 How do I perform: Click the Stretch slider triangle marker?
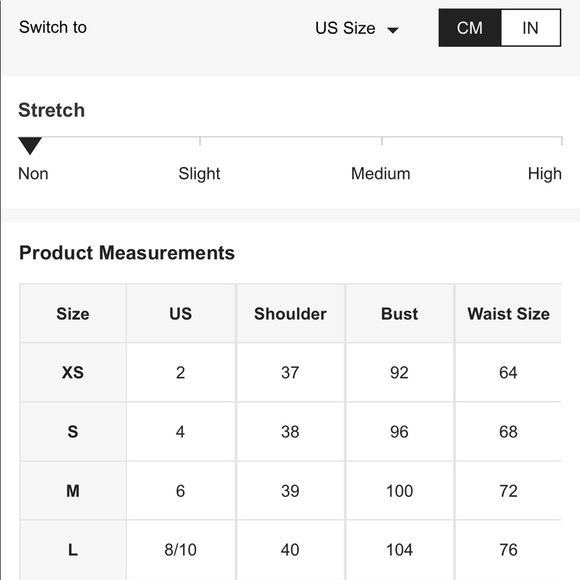(30, 145)
